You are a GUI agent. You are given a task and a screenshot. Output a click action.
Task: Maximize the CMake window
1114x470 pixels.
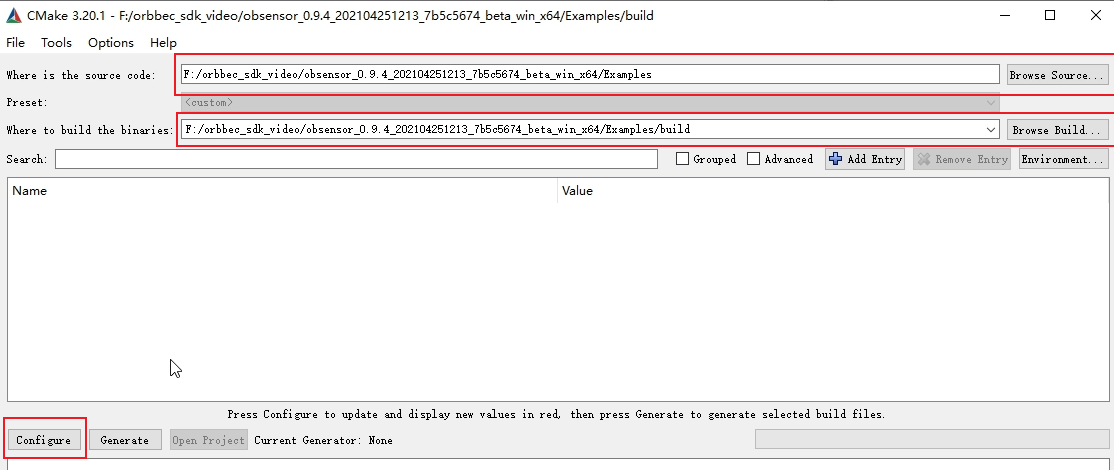(1049, 16)
